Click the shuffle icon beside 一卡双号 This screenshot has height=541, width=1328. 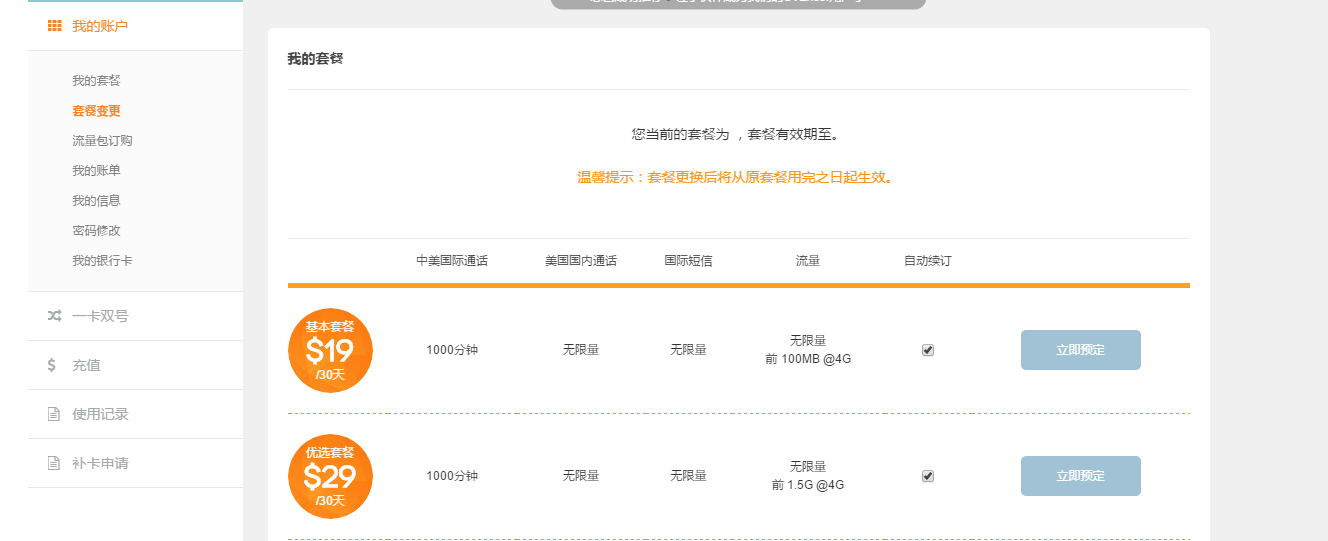pyautogui.click(x=54, y=316)
